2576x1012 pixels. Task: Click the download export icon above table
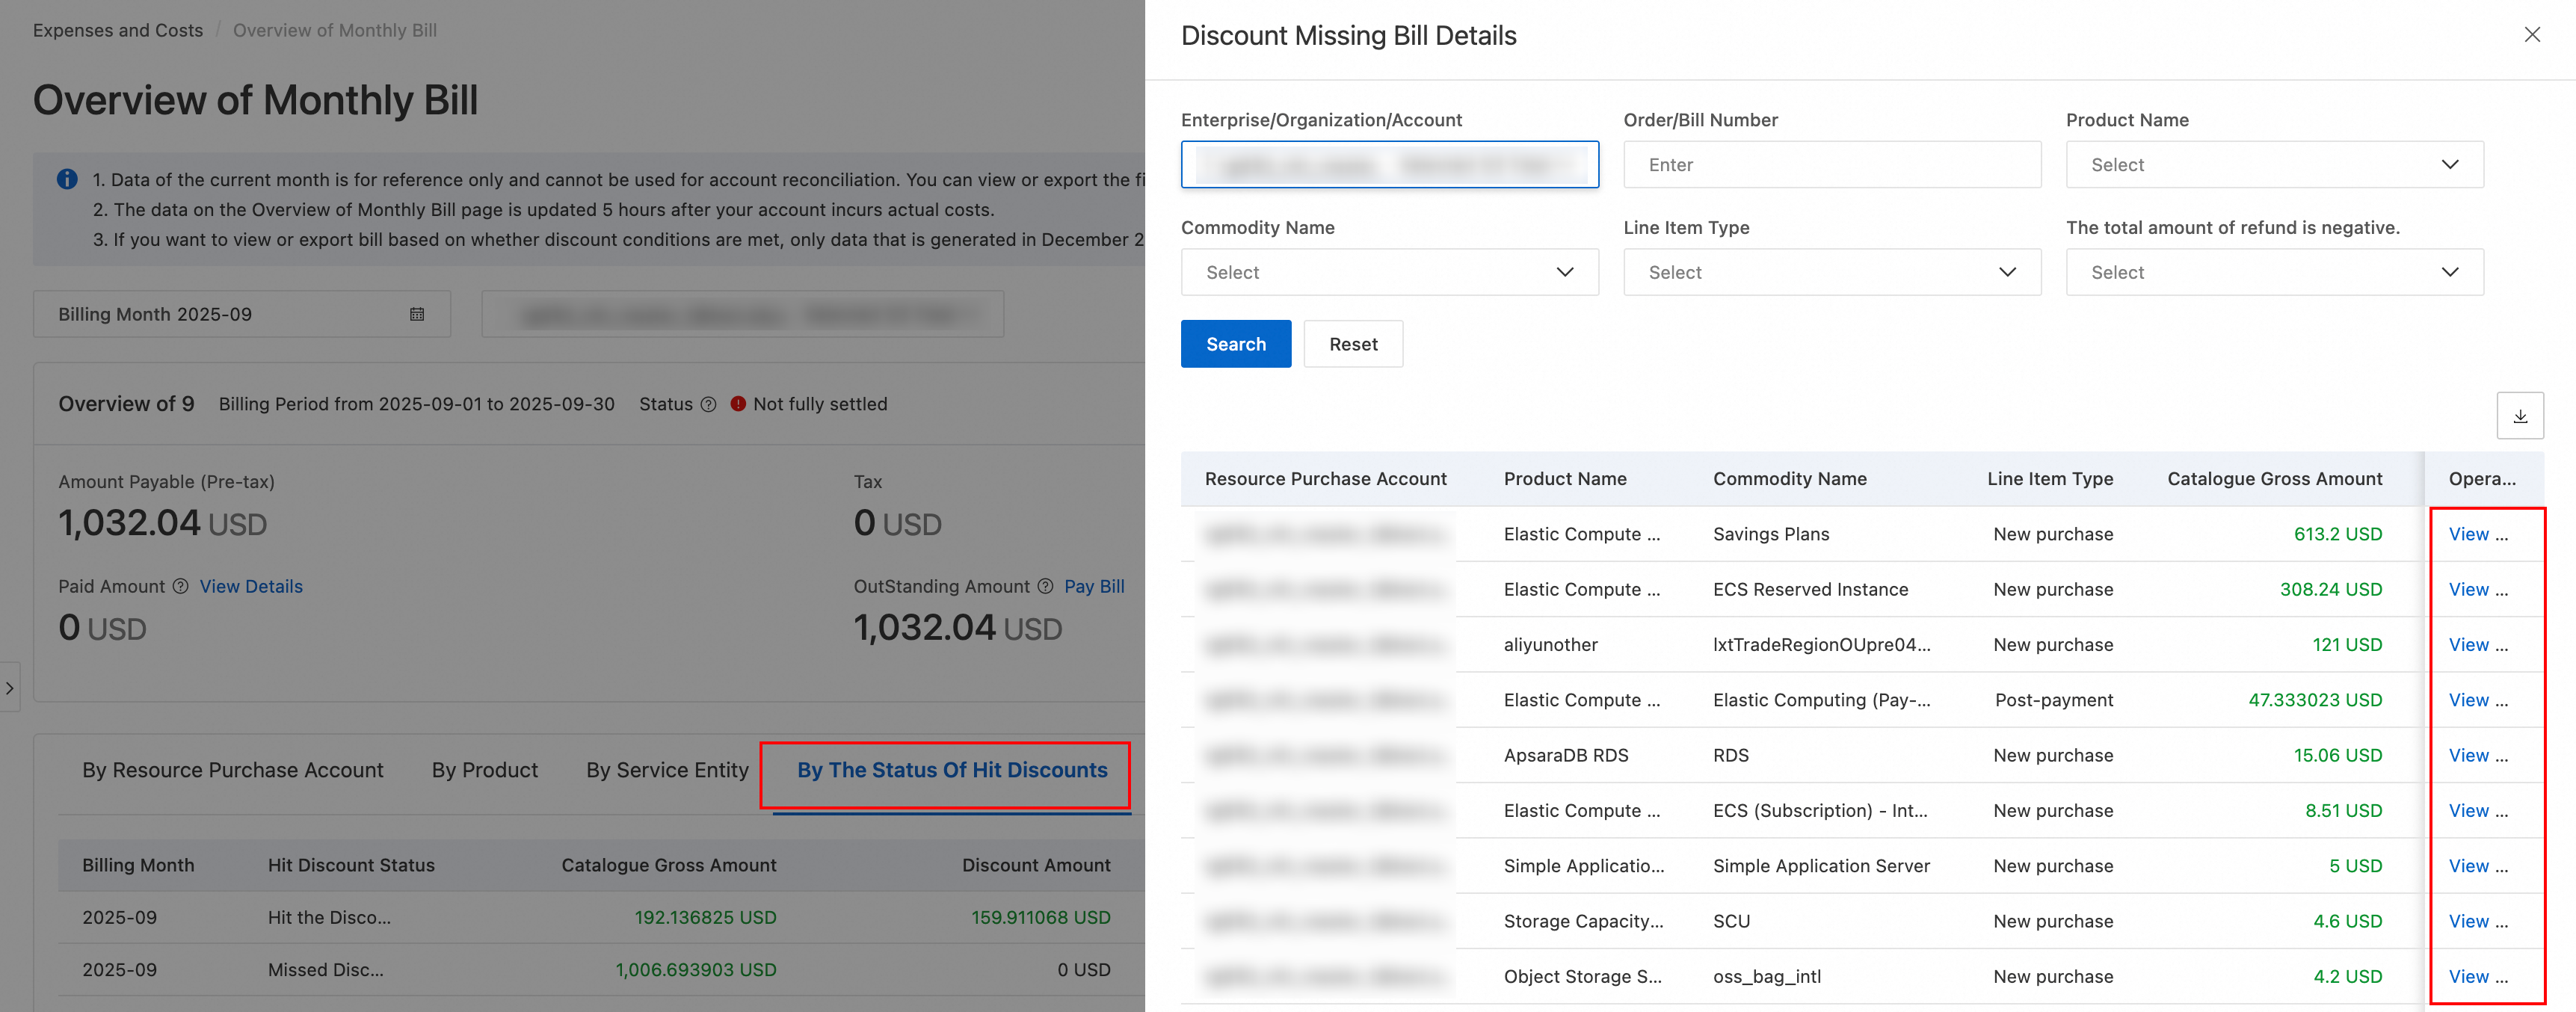(2519, 416)
